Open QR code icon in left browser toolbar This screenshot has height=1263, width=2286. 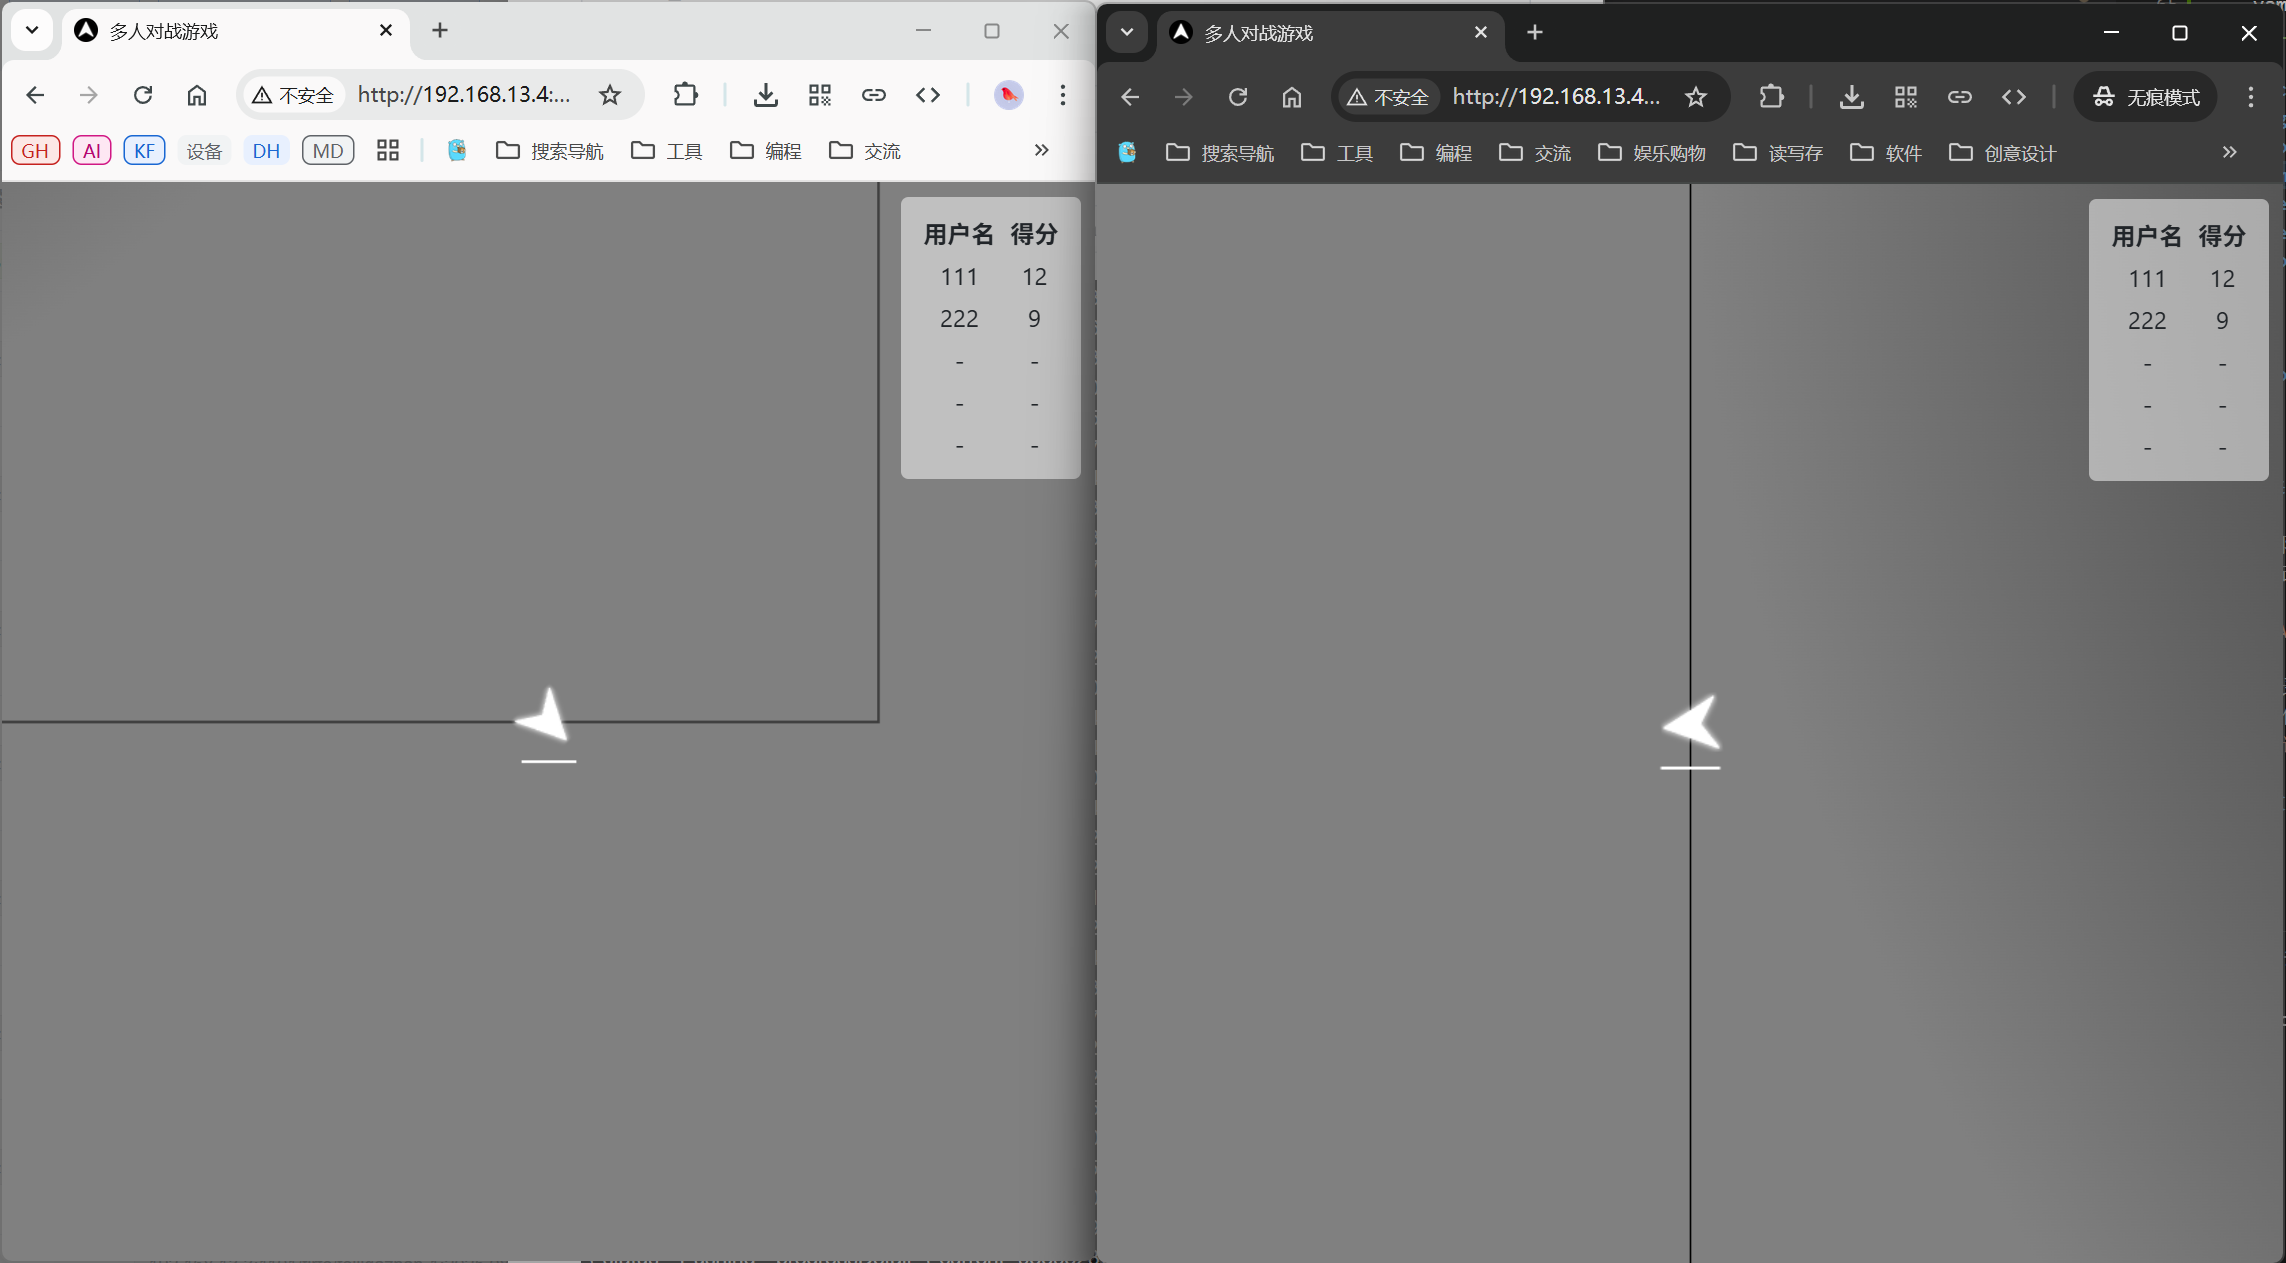(820, 95)
